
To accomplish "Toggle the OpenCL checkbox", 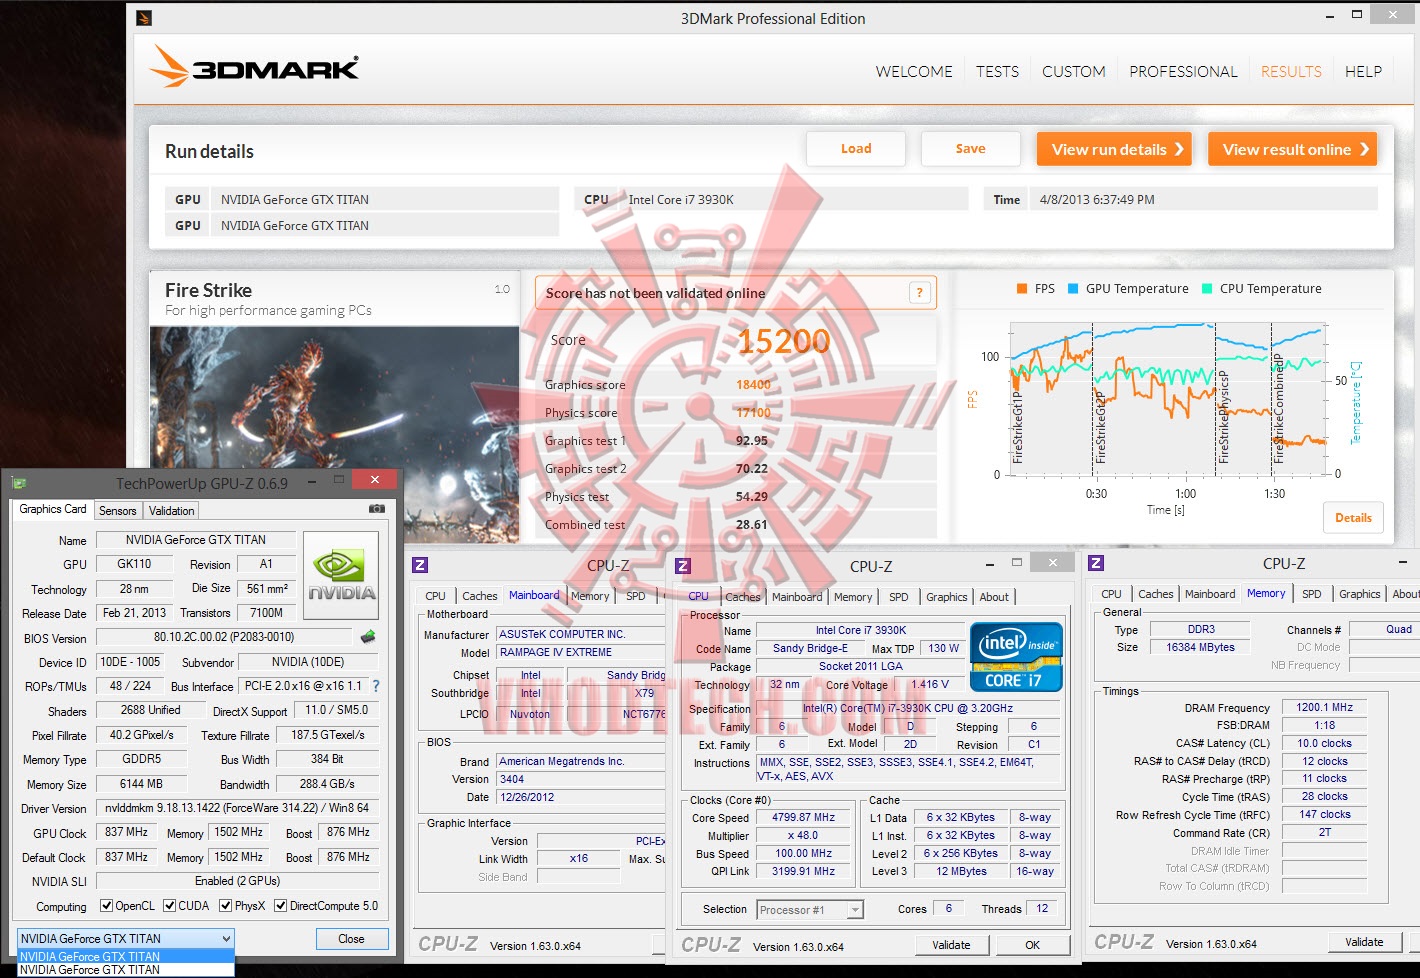I will click(106, 906).
